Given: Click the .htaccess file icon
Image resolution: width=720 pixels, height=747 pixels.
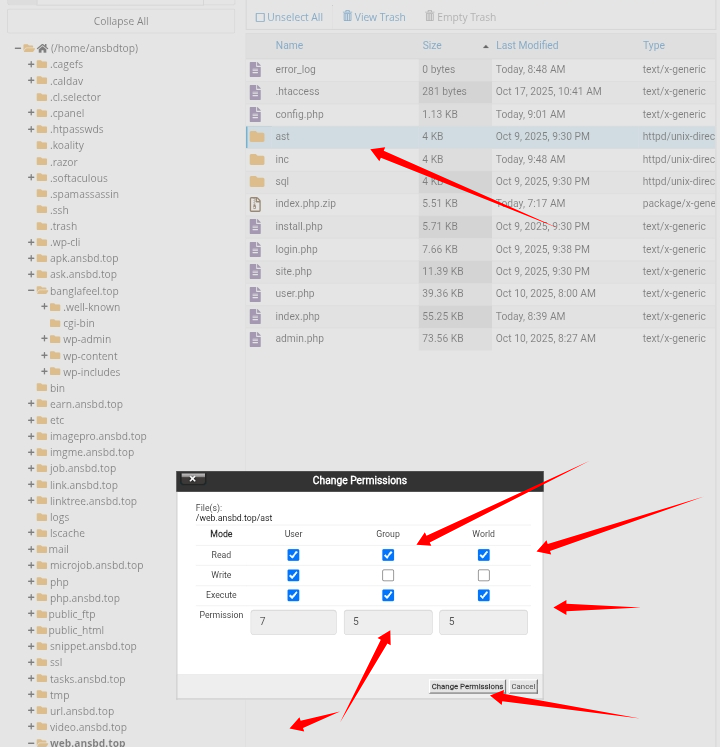Looking at the screenshot, I should 256,92.
